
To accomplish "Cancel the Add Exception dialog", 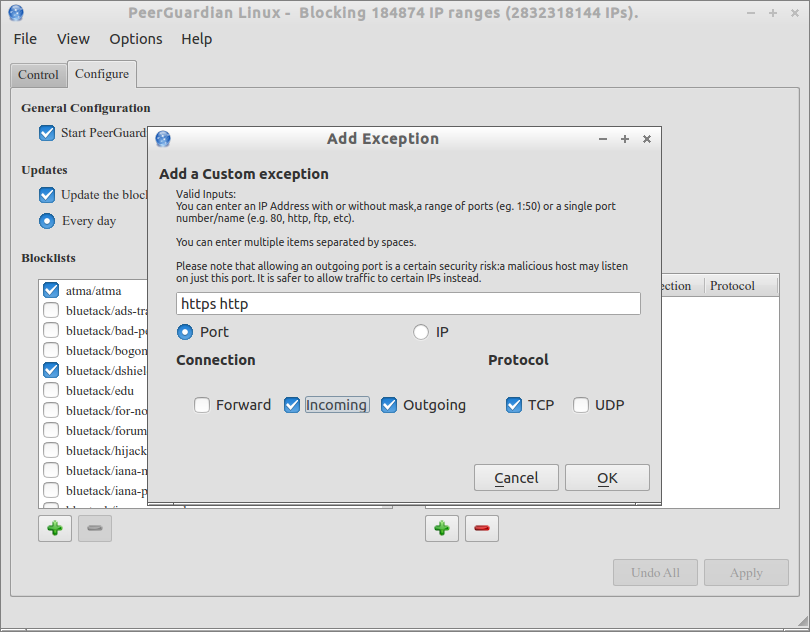I will [x=516, y=477].
